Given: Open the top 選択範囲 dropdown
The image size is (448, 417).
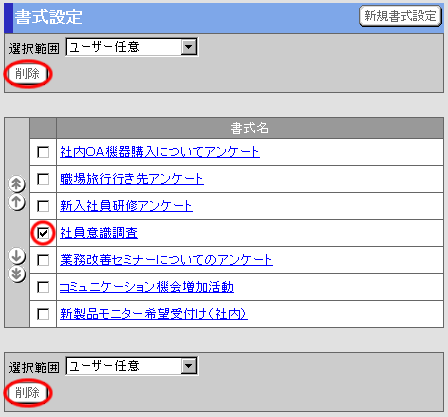Looking at the screenshot, I should pos(132,47).
